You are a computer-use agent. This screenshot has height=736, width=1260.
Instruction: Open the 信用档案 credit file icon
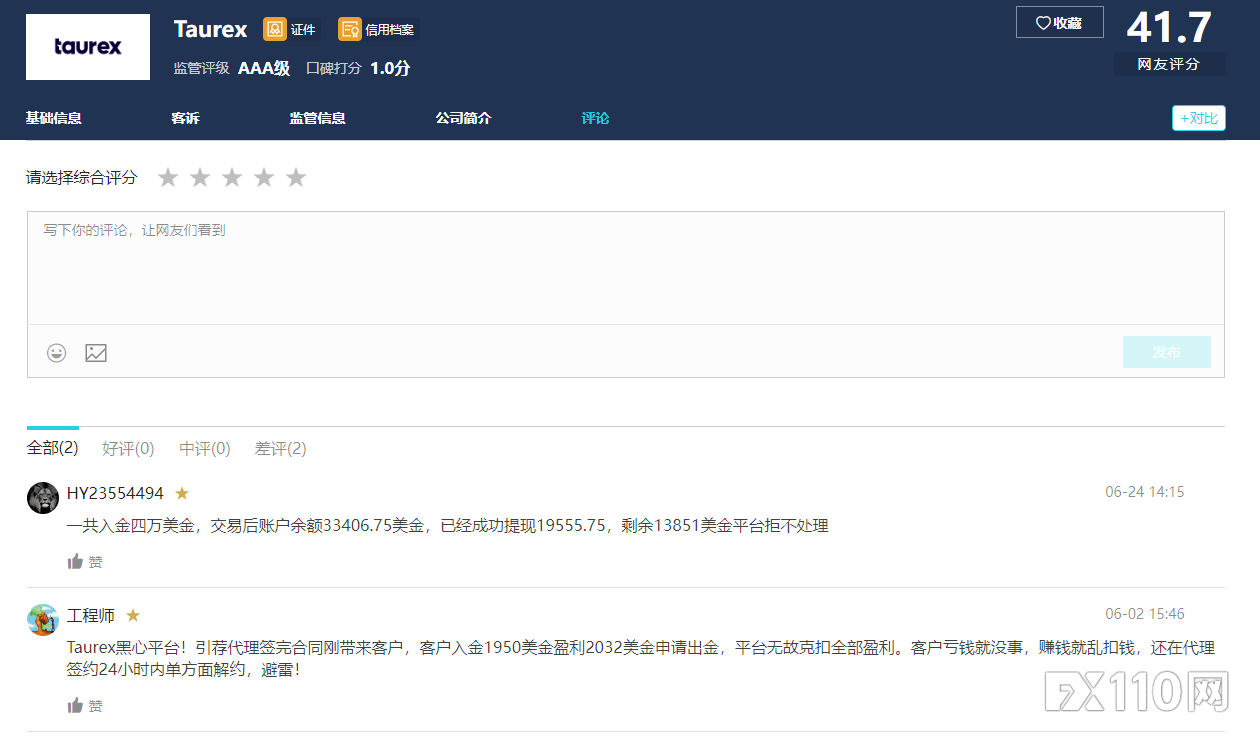pos(349,29)
